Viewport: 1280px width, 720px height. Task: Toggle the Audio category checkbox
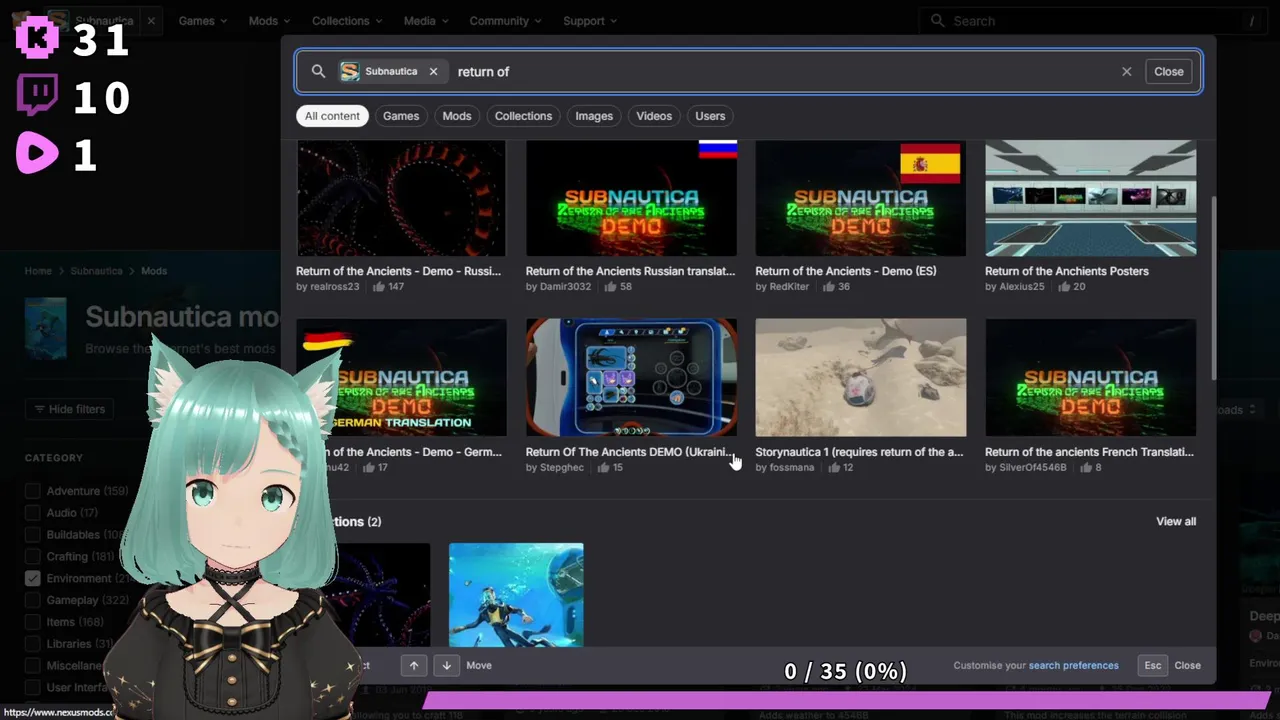point(33,513)
